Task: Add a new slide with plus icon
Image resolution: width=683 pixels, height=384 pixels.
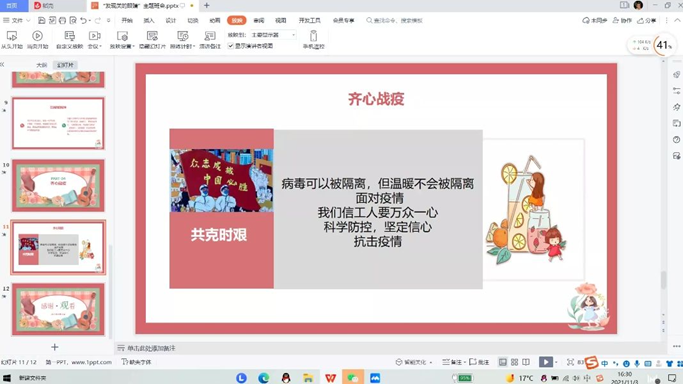Action: click(x=54, y=347)
